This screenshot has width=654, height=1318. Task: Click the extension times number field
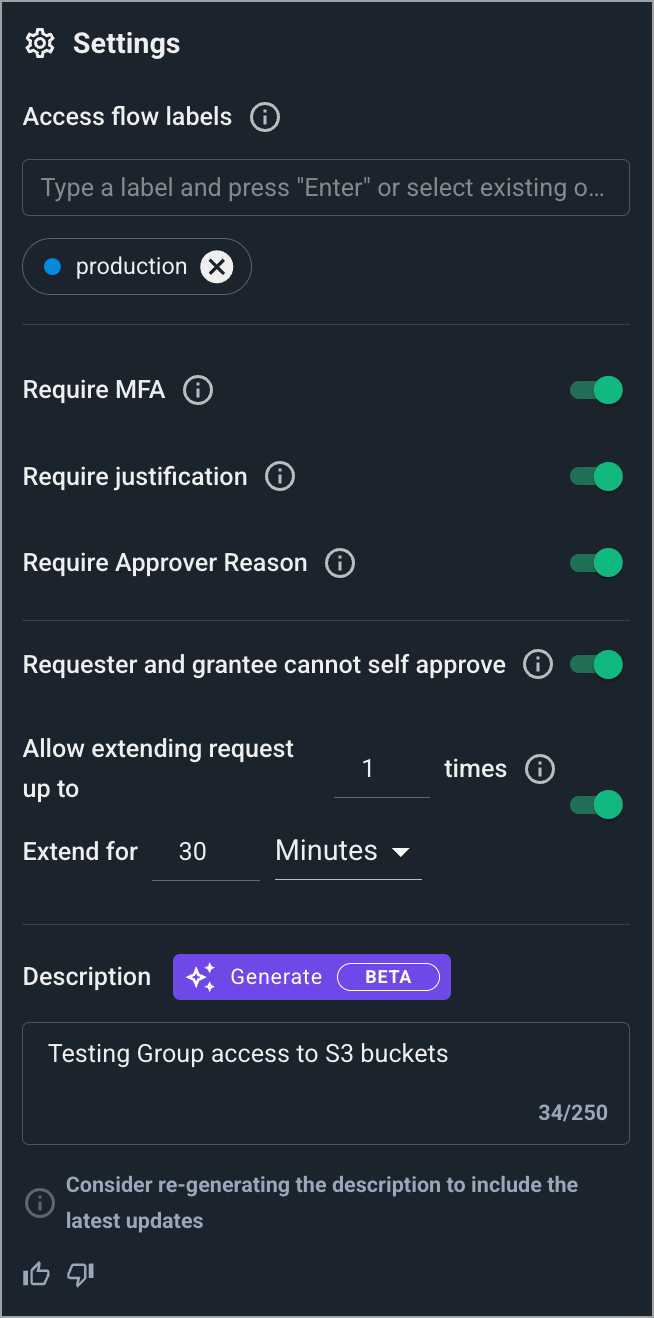[x=381, y=769]
